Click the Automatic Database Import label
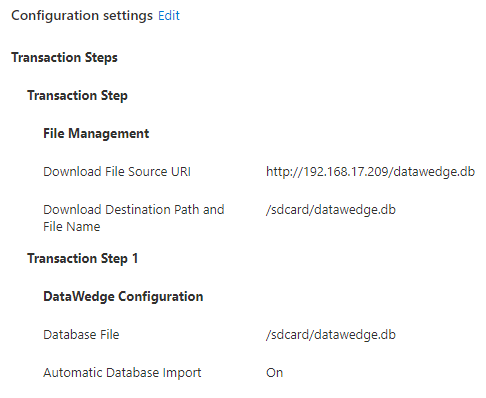The width and height of the screenshot is (486, 398). click(x=122, y=373)
